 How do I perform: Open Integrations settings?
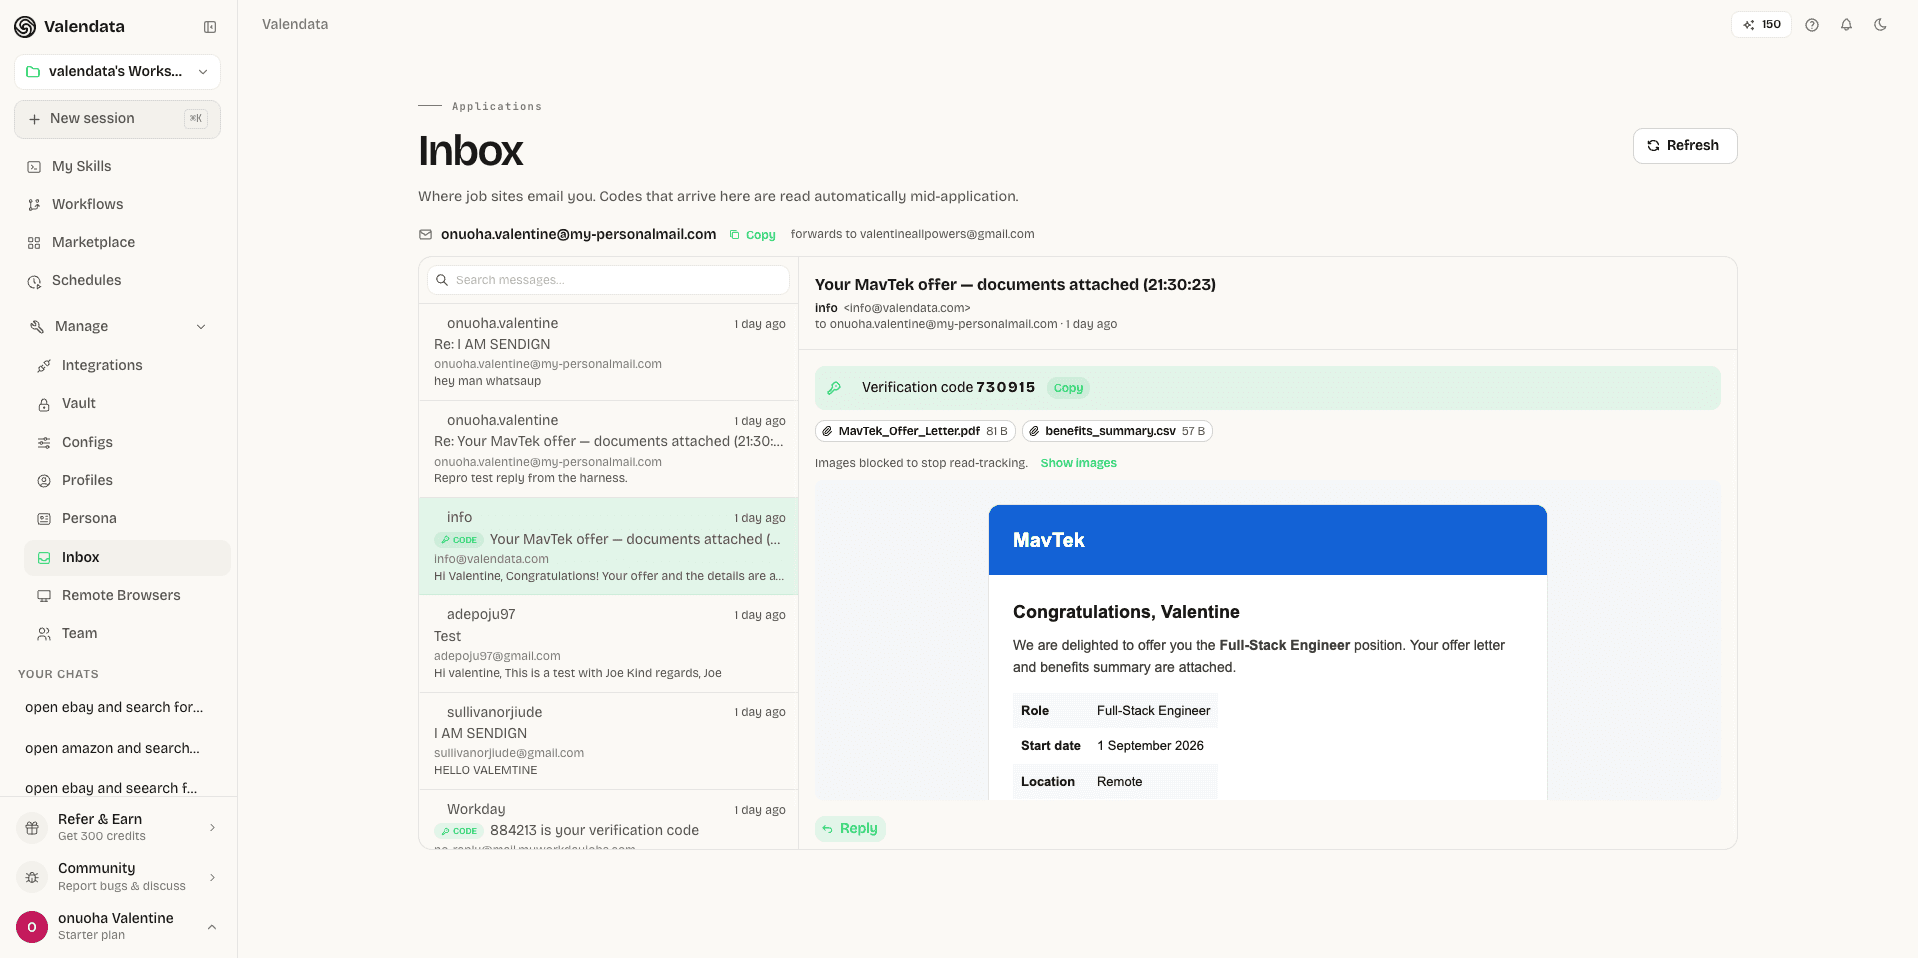click(x=127, y=365)
